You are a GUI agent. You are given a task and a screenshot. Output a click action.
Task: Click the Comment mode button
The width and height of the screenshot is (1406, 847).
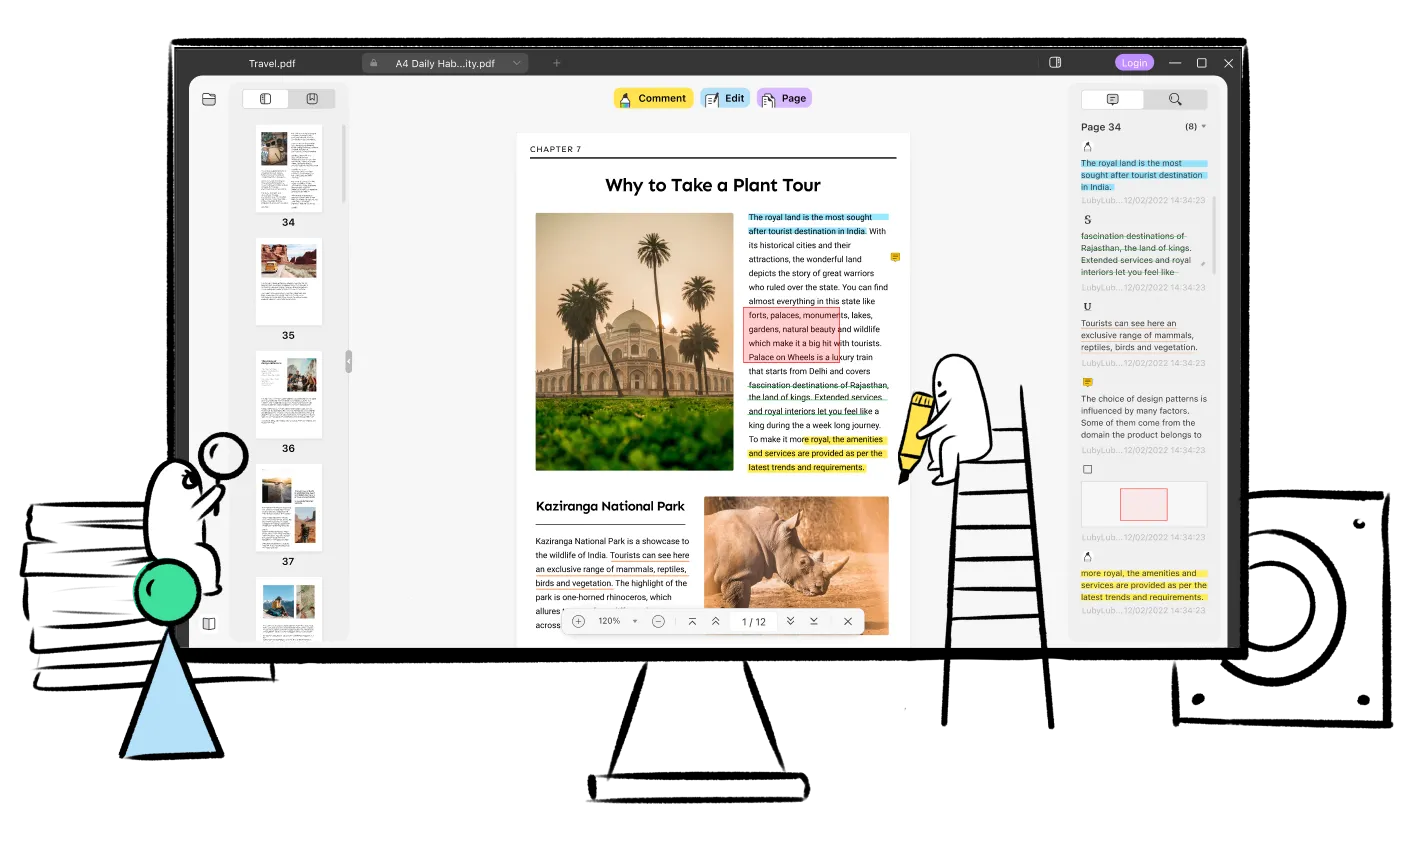(x=653, y=98)
